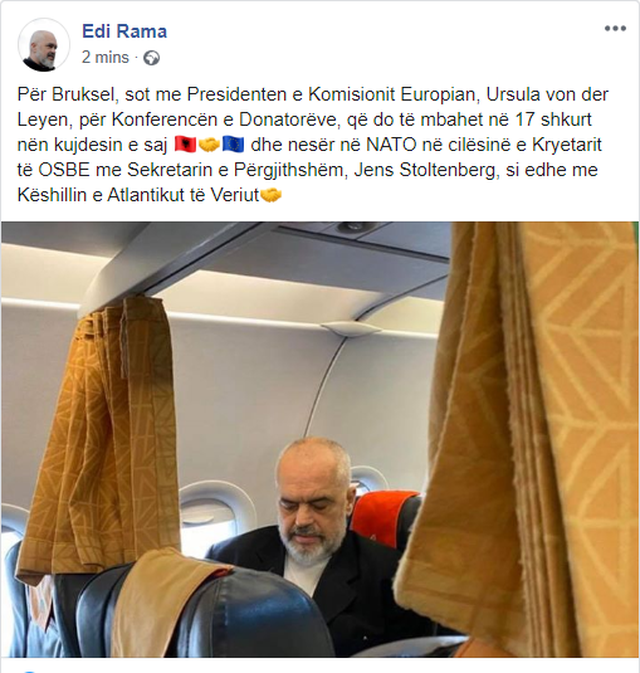Click the date 17 shkurt in text
The height and width of the screenshot is (673, 640).
pyautogui.click(x=553, y=119)
